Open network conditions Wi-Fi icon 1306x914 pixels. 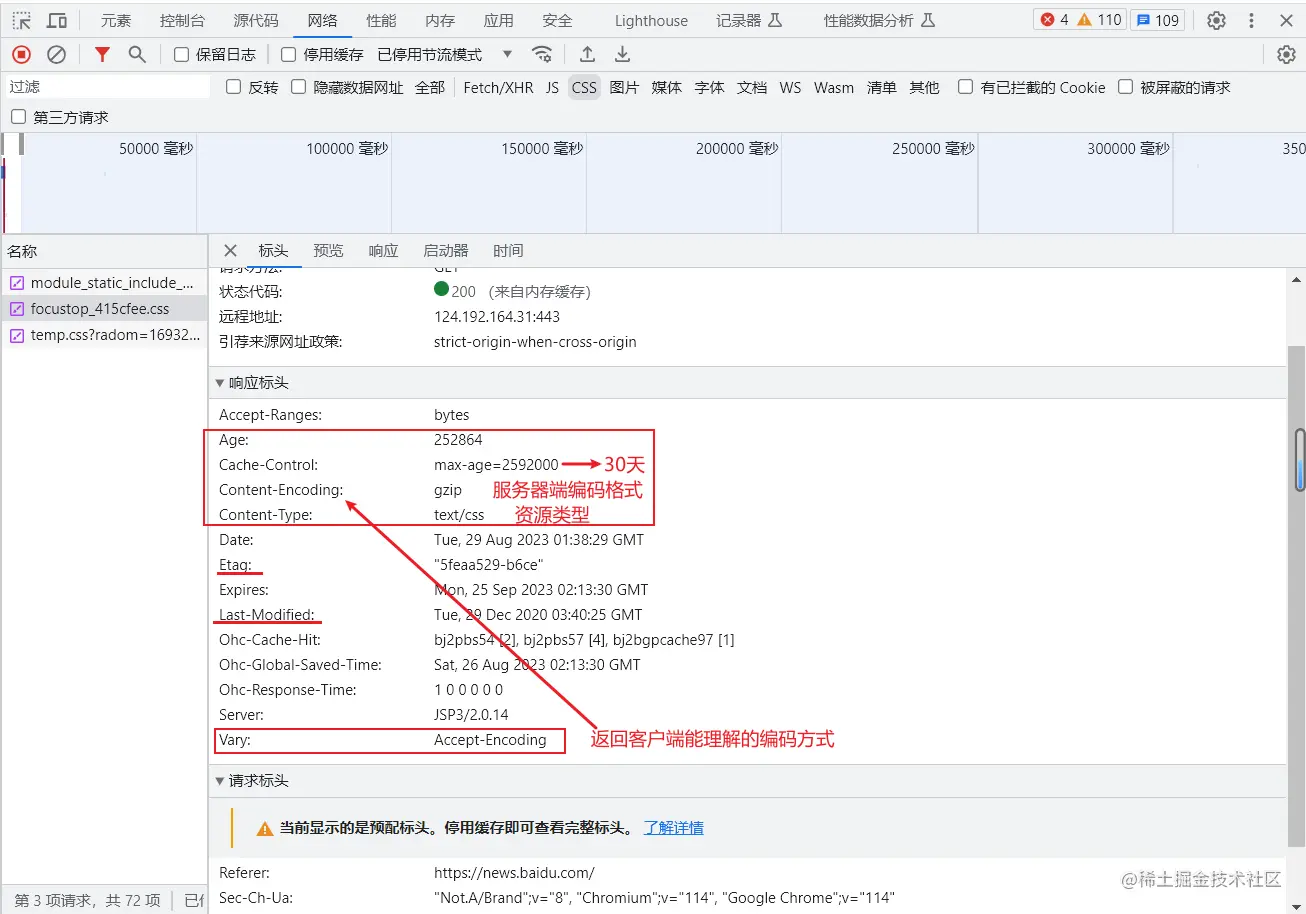coord(542,54)
